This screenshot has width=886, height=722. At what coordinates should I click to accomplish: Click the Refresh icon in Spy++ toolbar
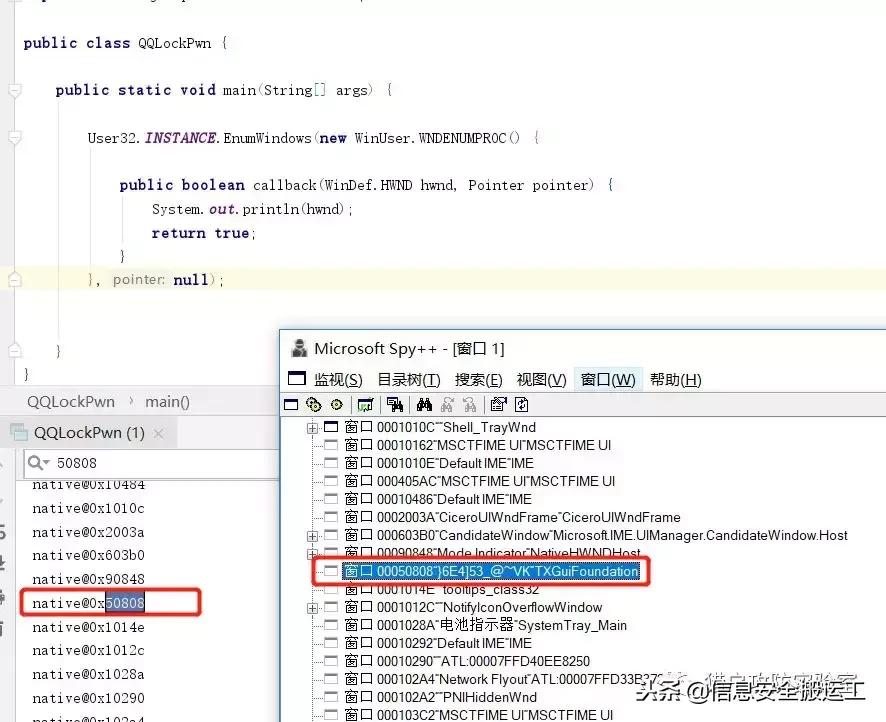tap(522, 404)
